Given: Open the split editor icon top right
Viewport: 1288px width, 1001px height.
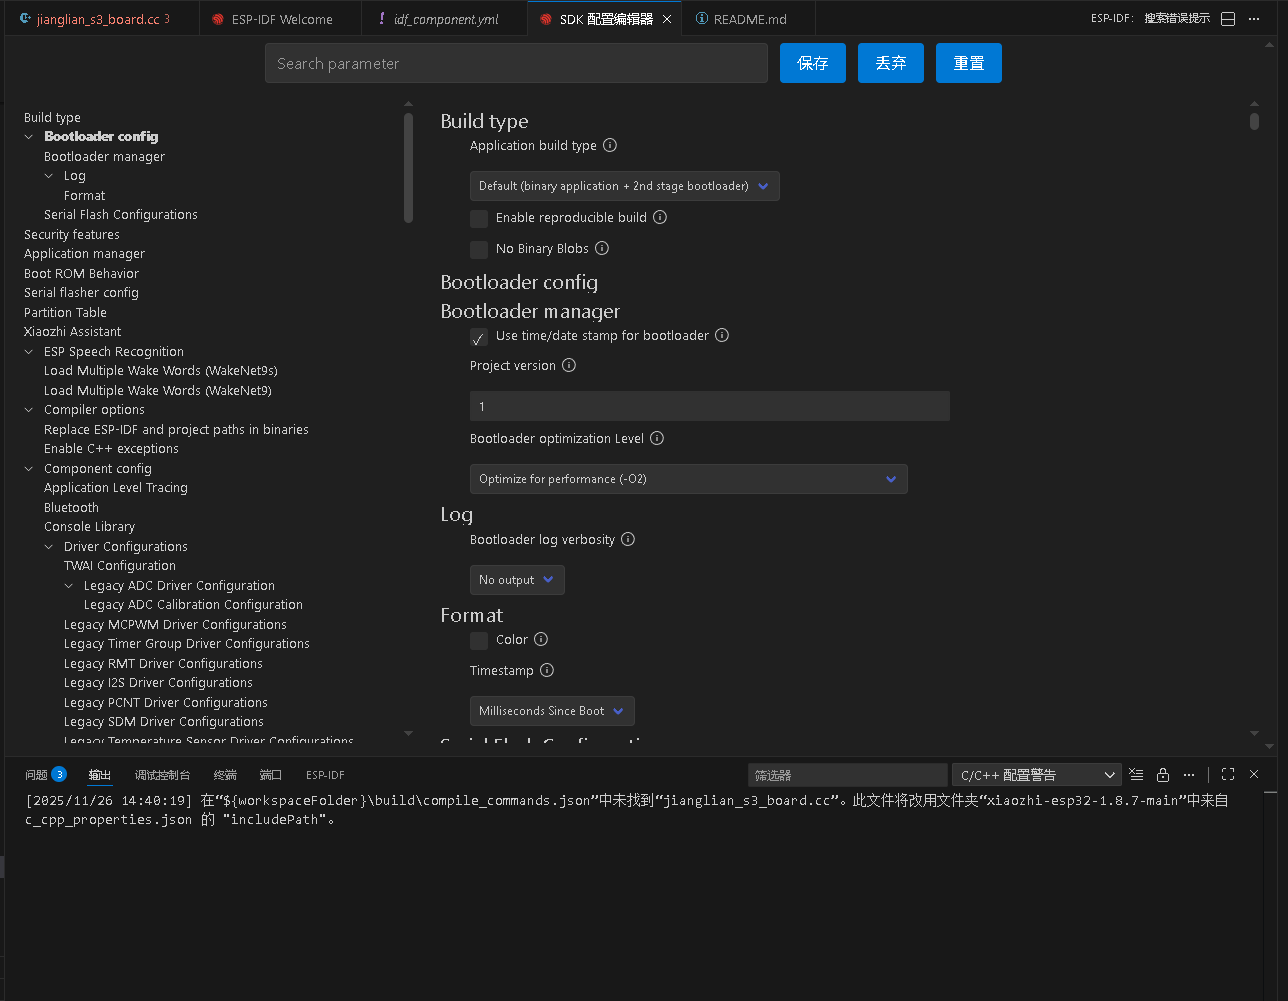Looking at the screenshot, I should tap(1228, 18).
